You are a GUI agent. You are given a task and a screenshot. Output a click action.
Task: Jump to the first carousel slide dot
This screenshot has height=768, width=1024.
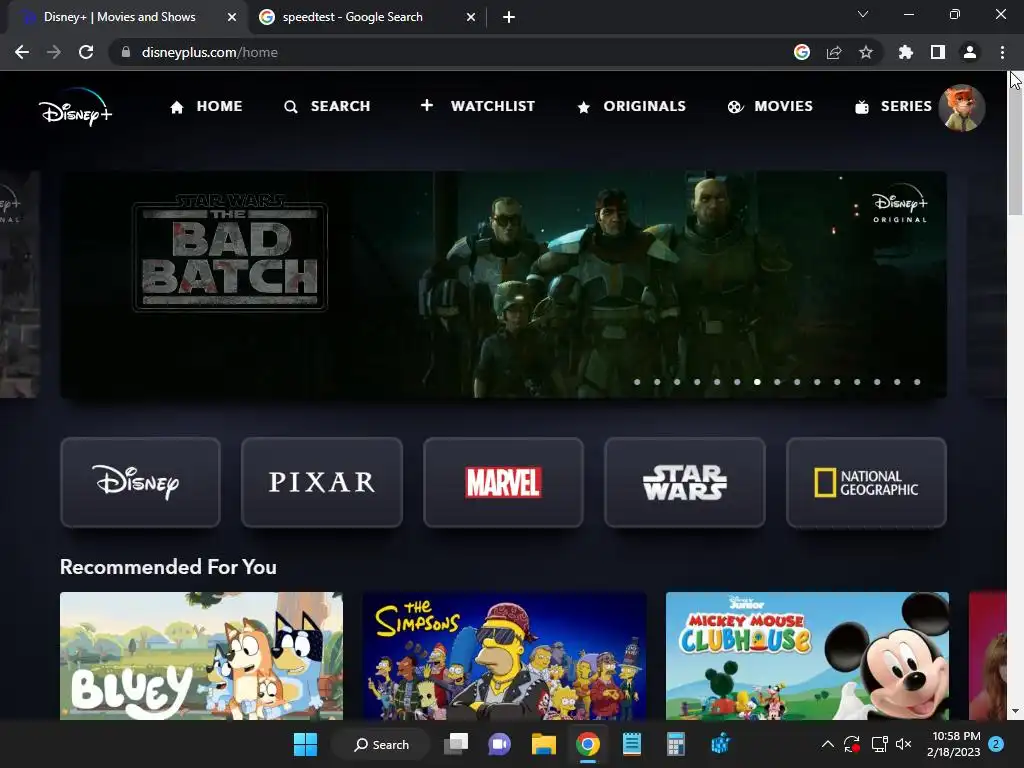637,382
